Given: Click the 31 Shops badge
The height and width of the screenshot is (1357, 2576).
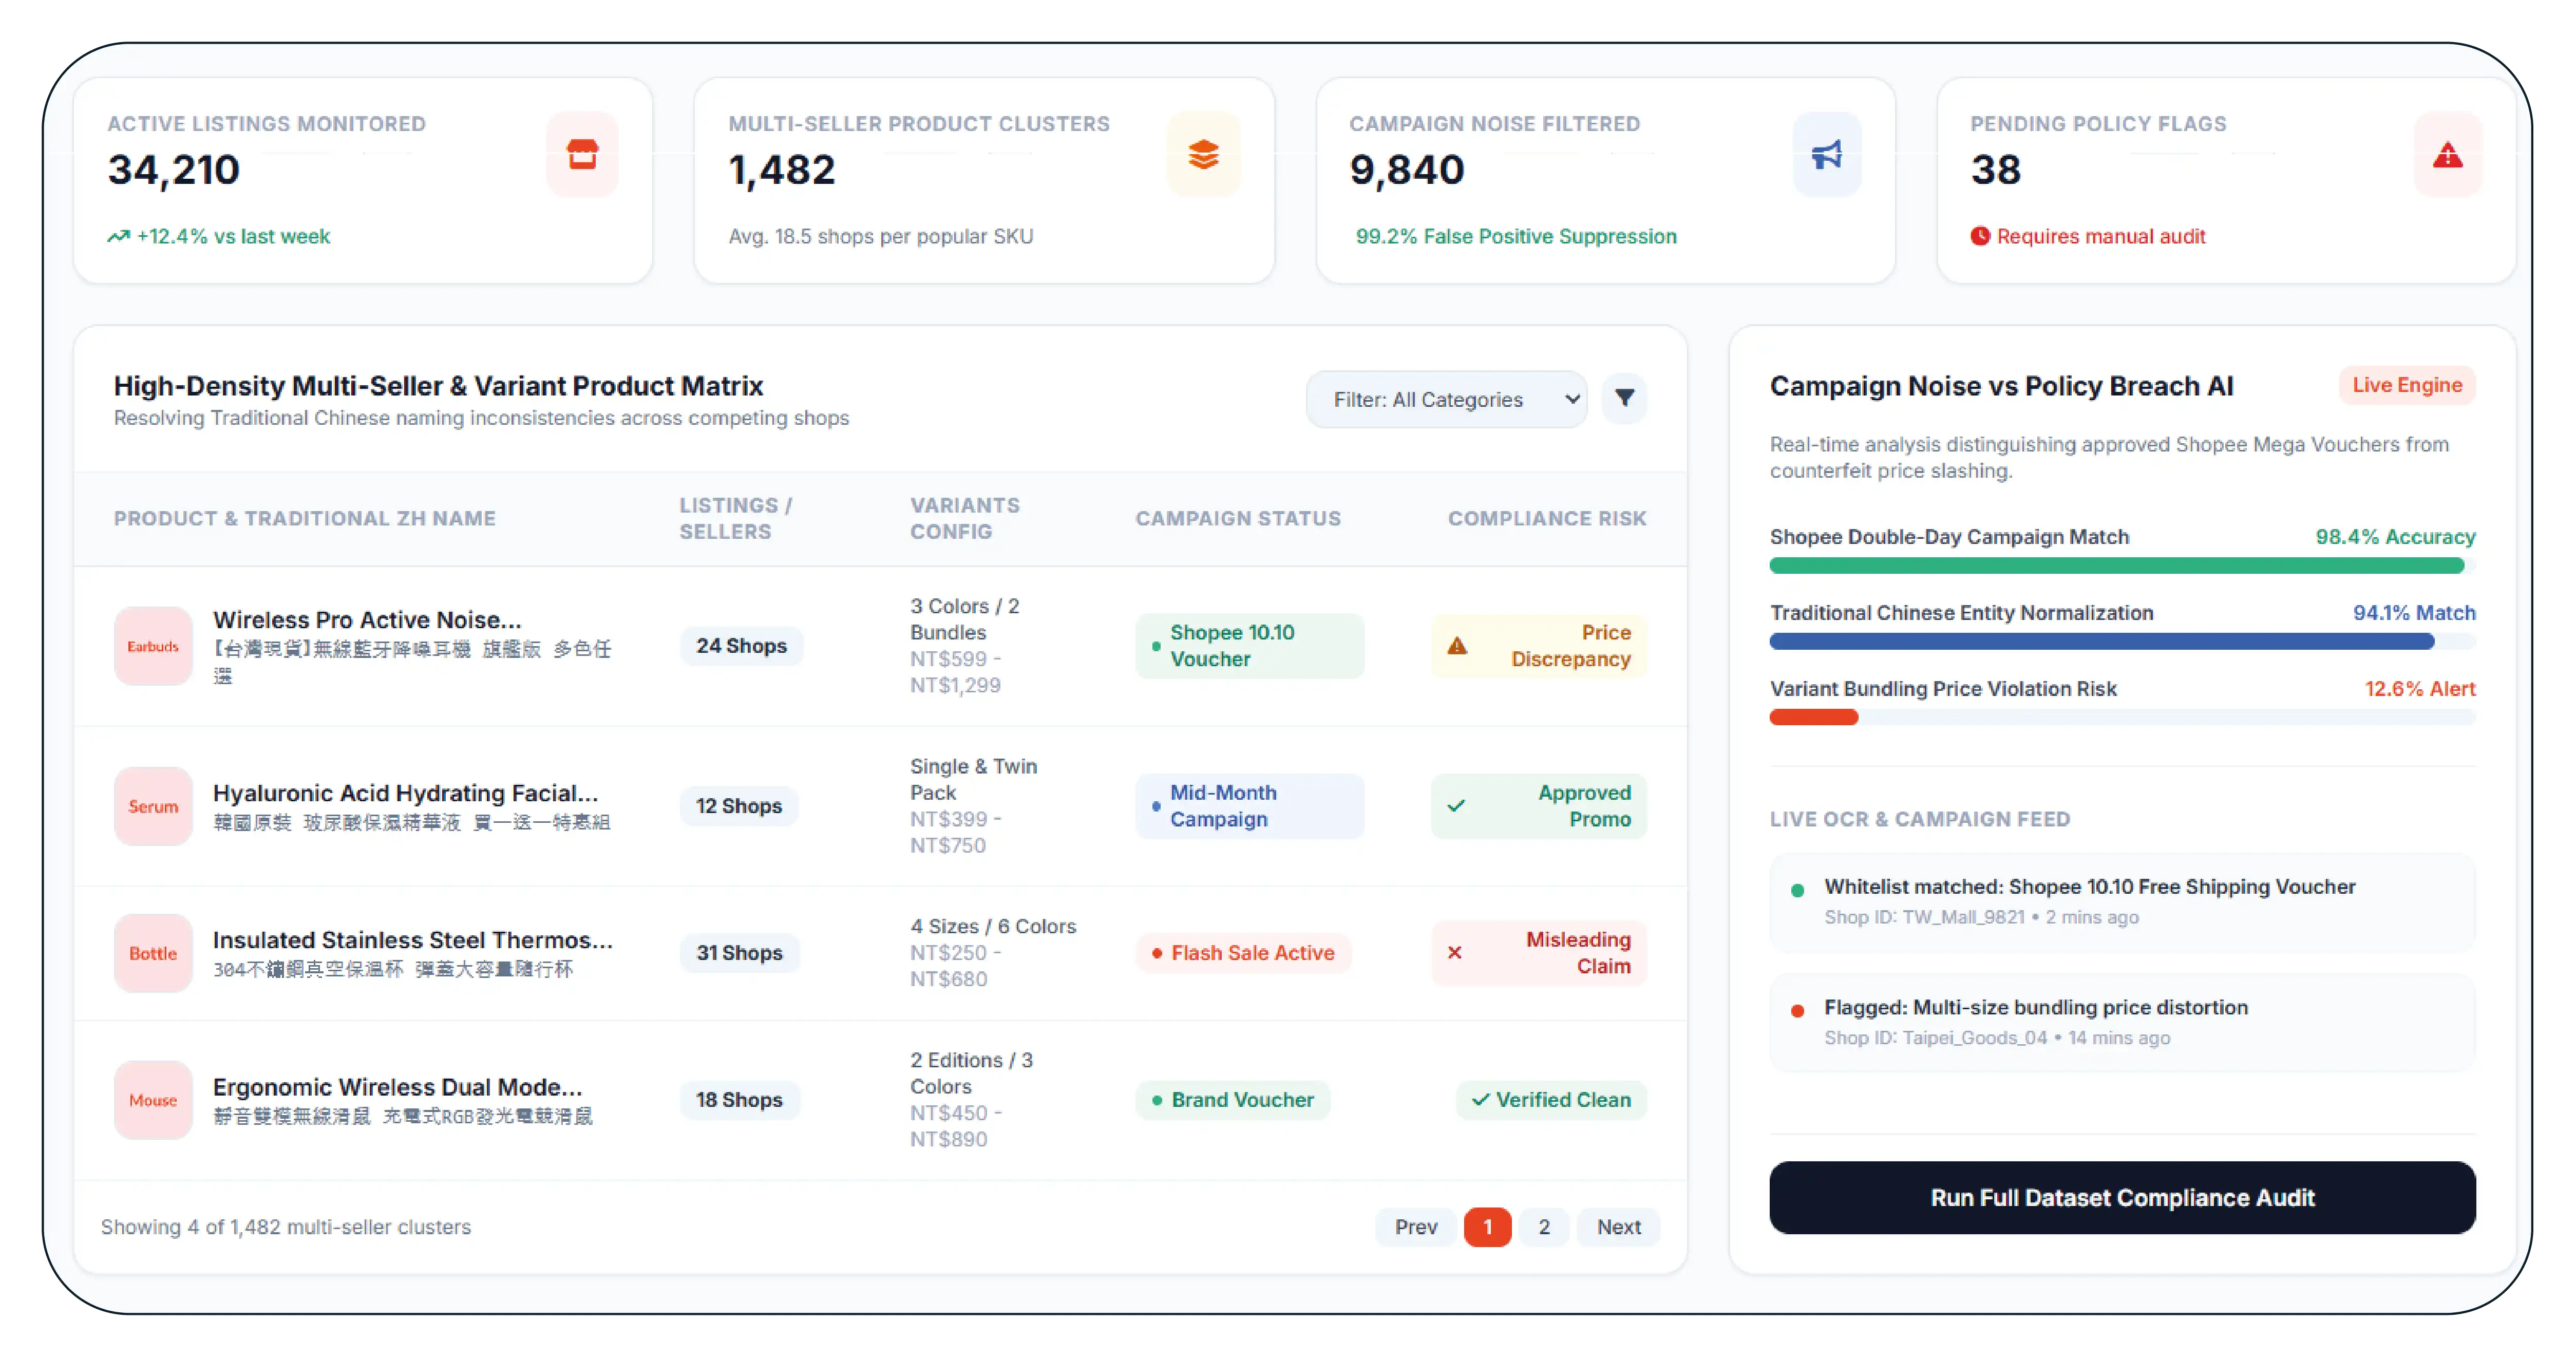Looking at the screenshot, I should click(739, 953).
